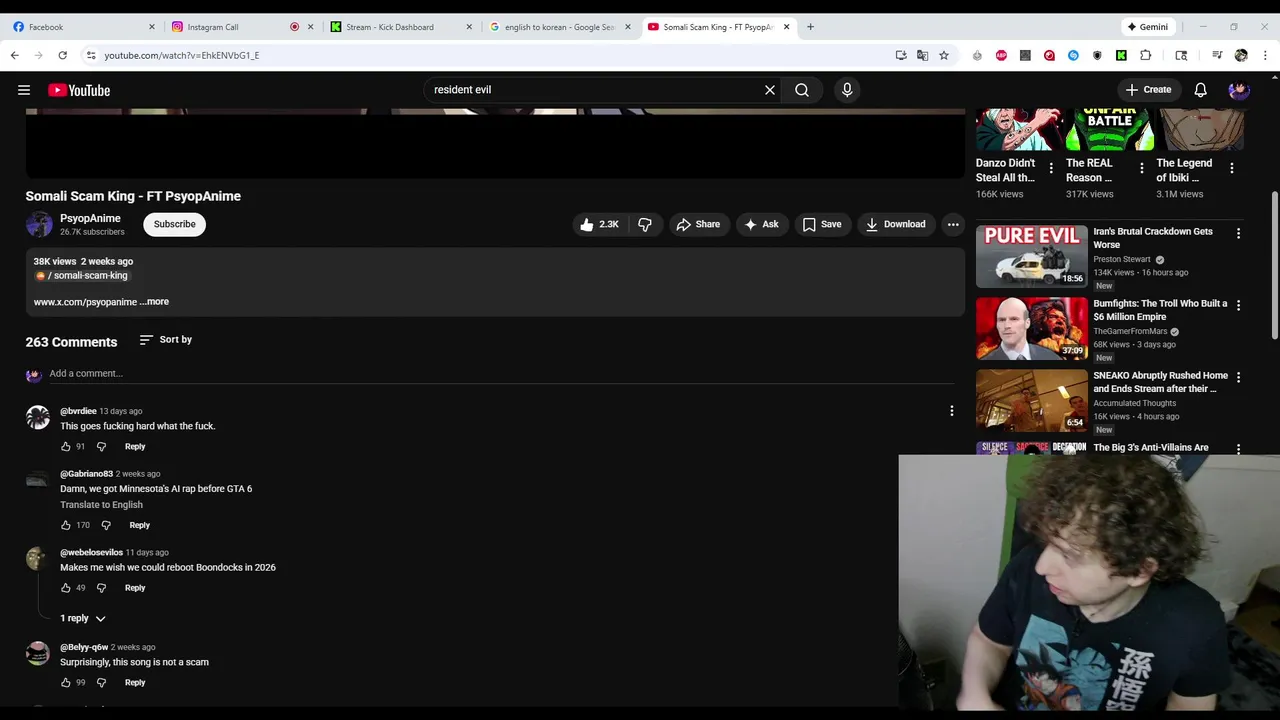Dislike @webelosevilos's comment
1280x720 pixels.
(101, 588)
